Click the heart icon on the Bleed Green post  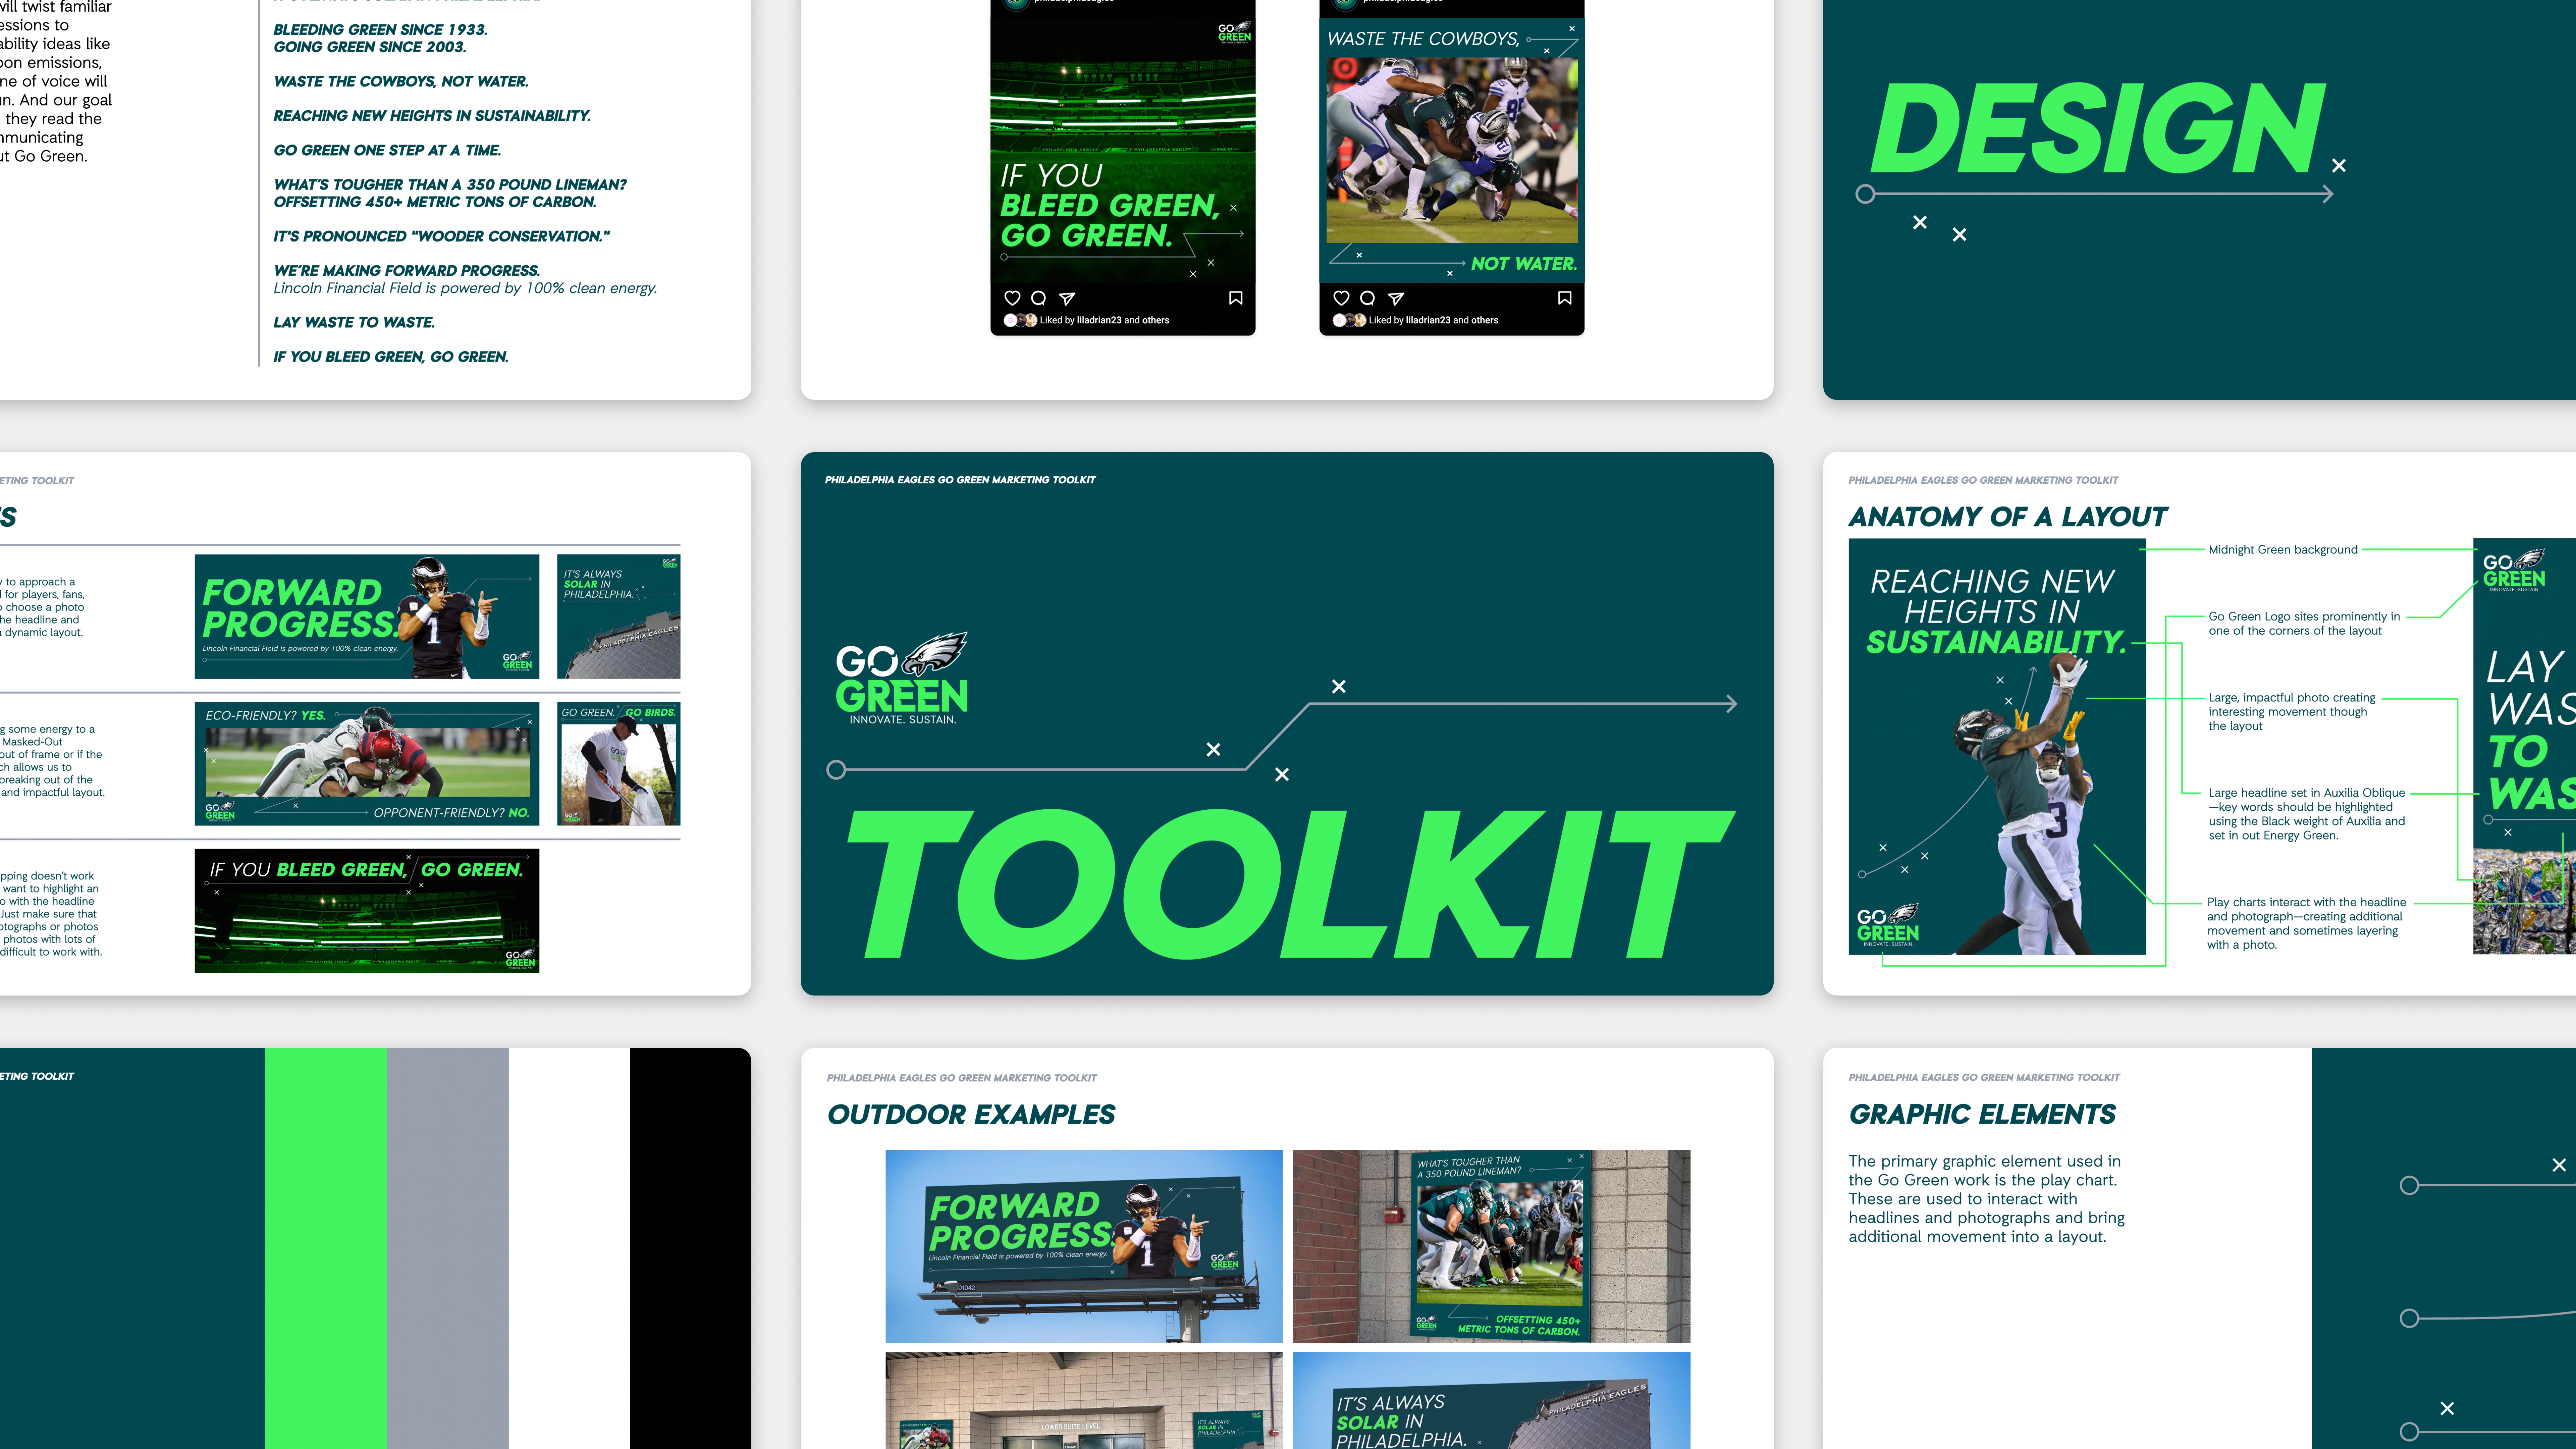(x=1012, y=298)
